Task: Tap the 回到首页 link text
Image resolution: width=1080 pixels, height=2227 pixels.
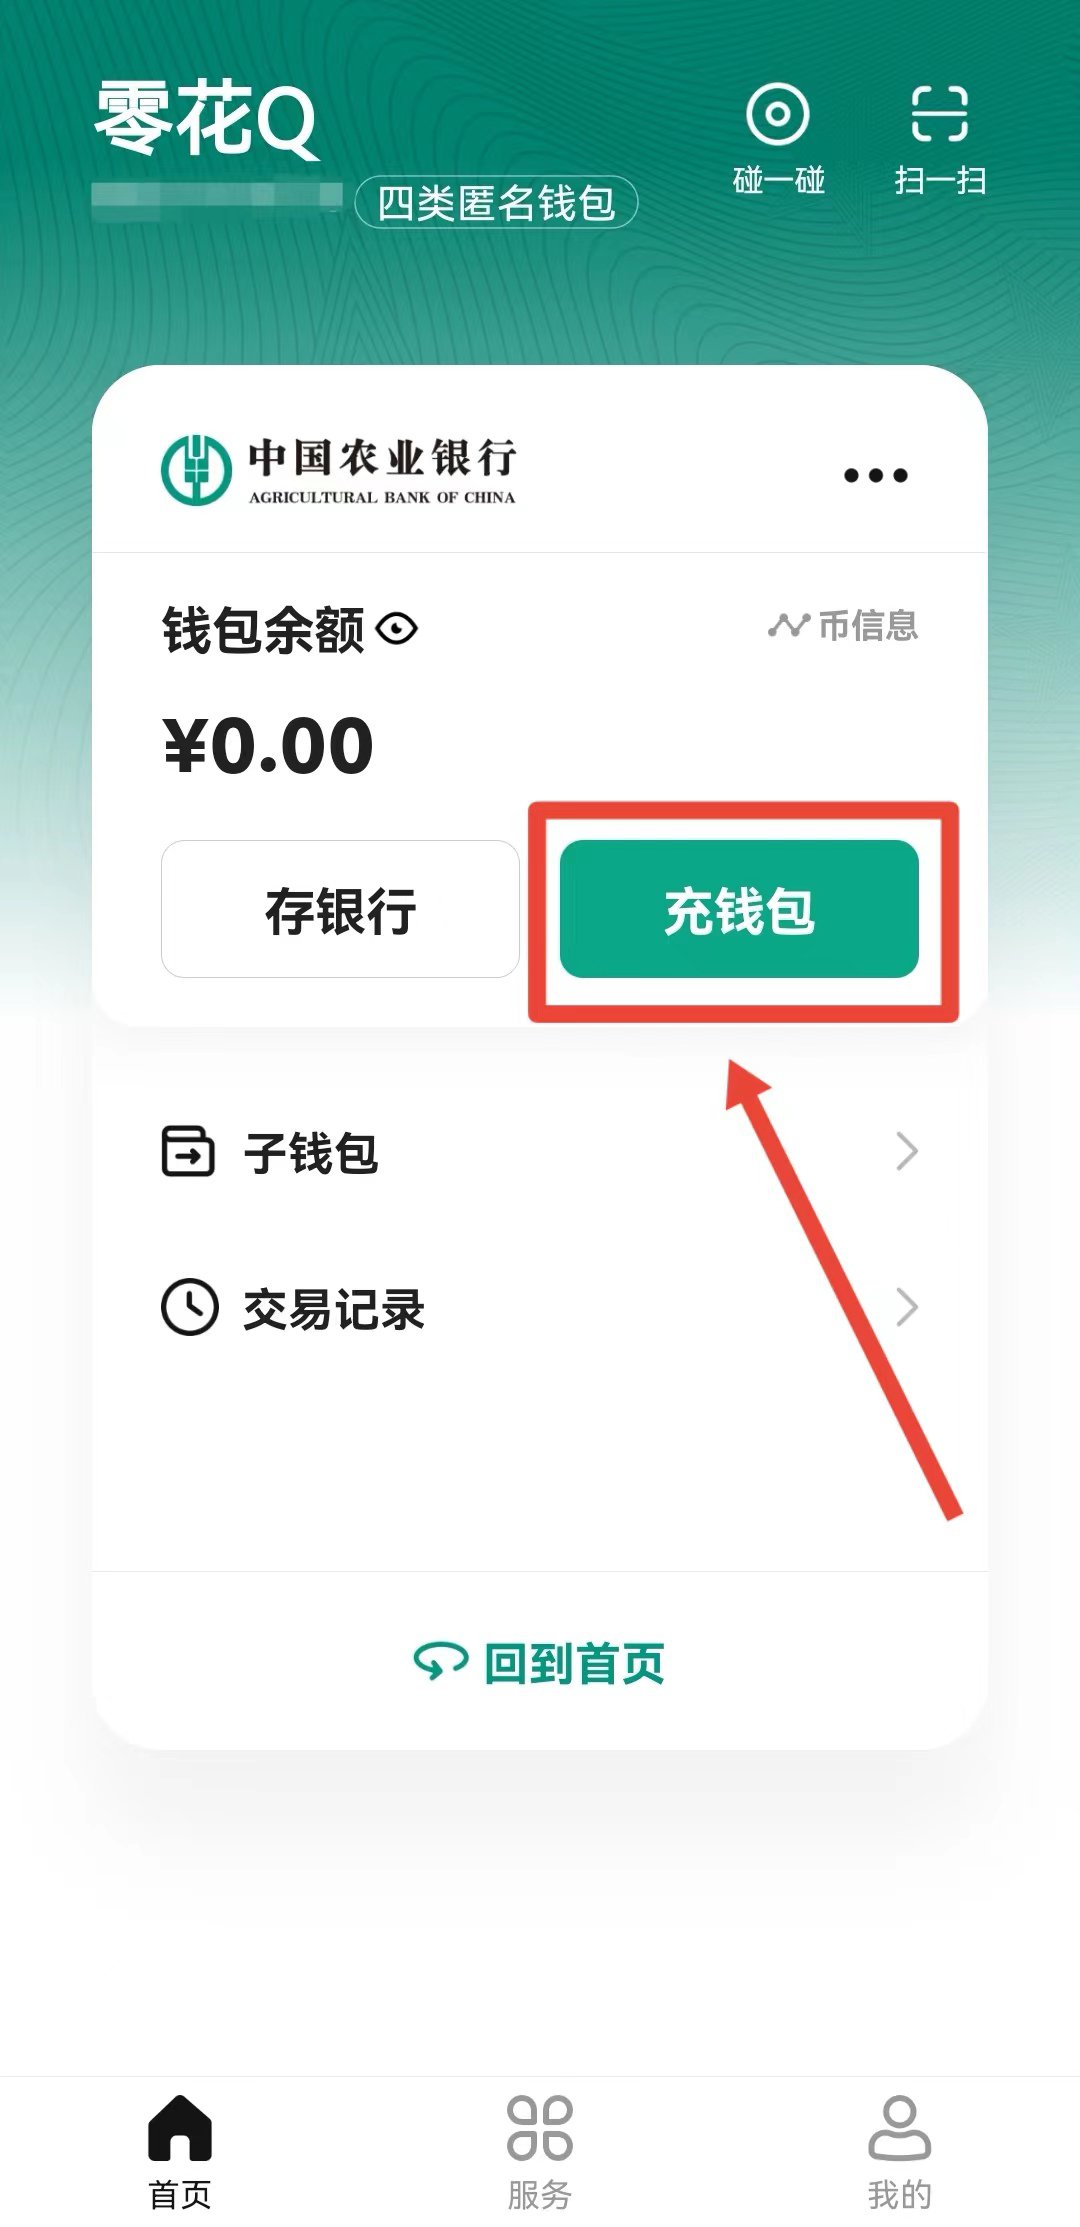Action: (574, 1663)
